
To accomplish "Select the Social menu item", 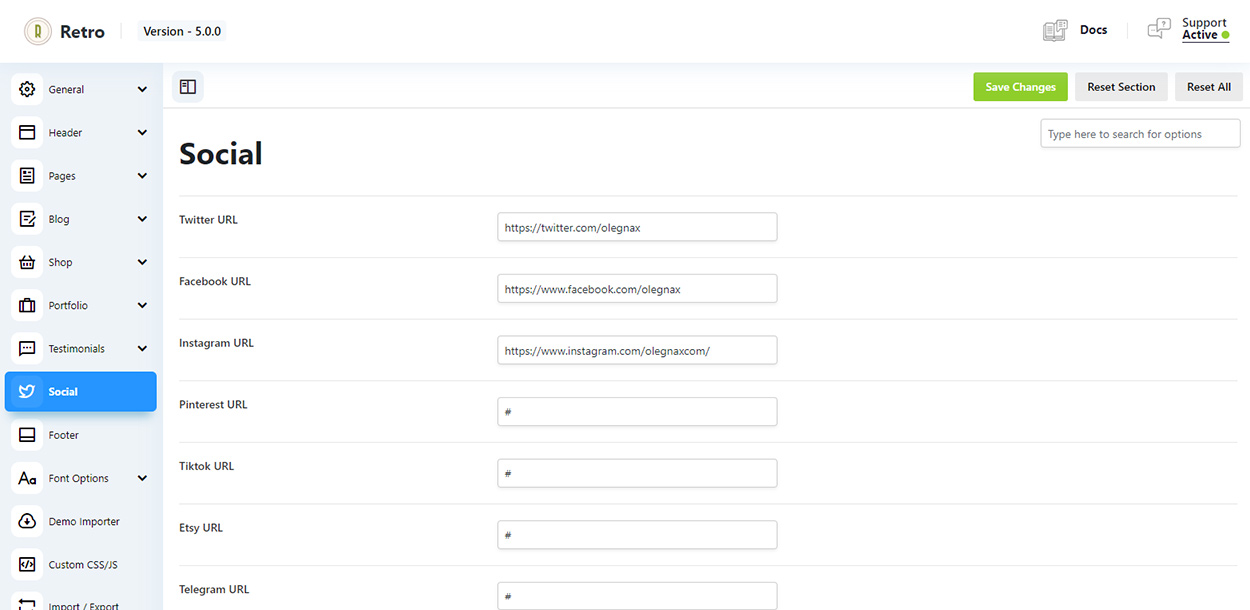I will (x=81, y=392).
